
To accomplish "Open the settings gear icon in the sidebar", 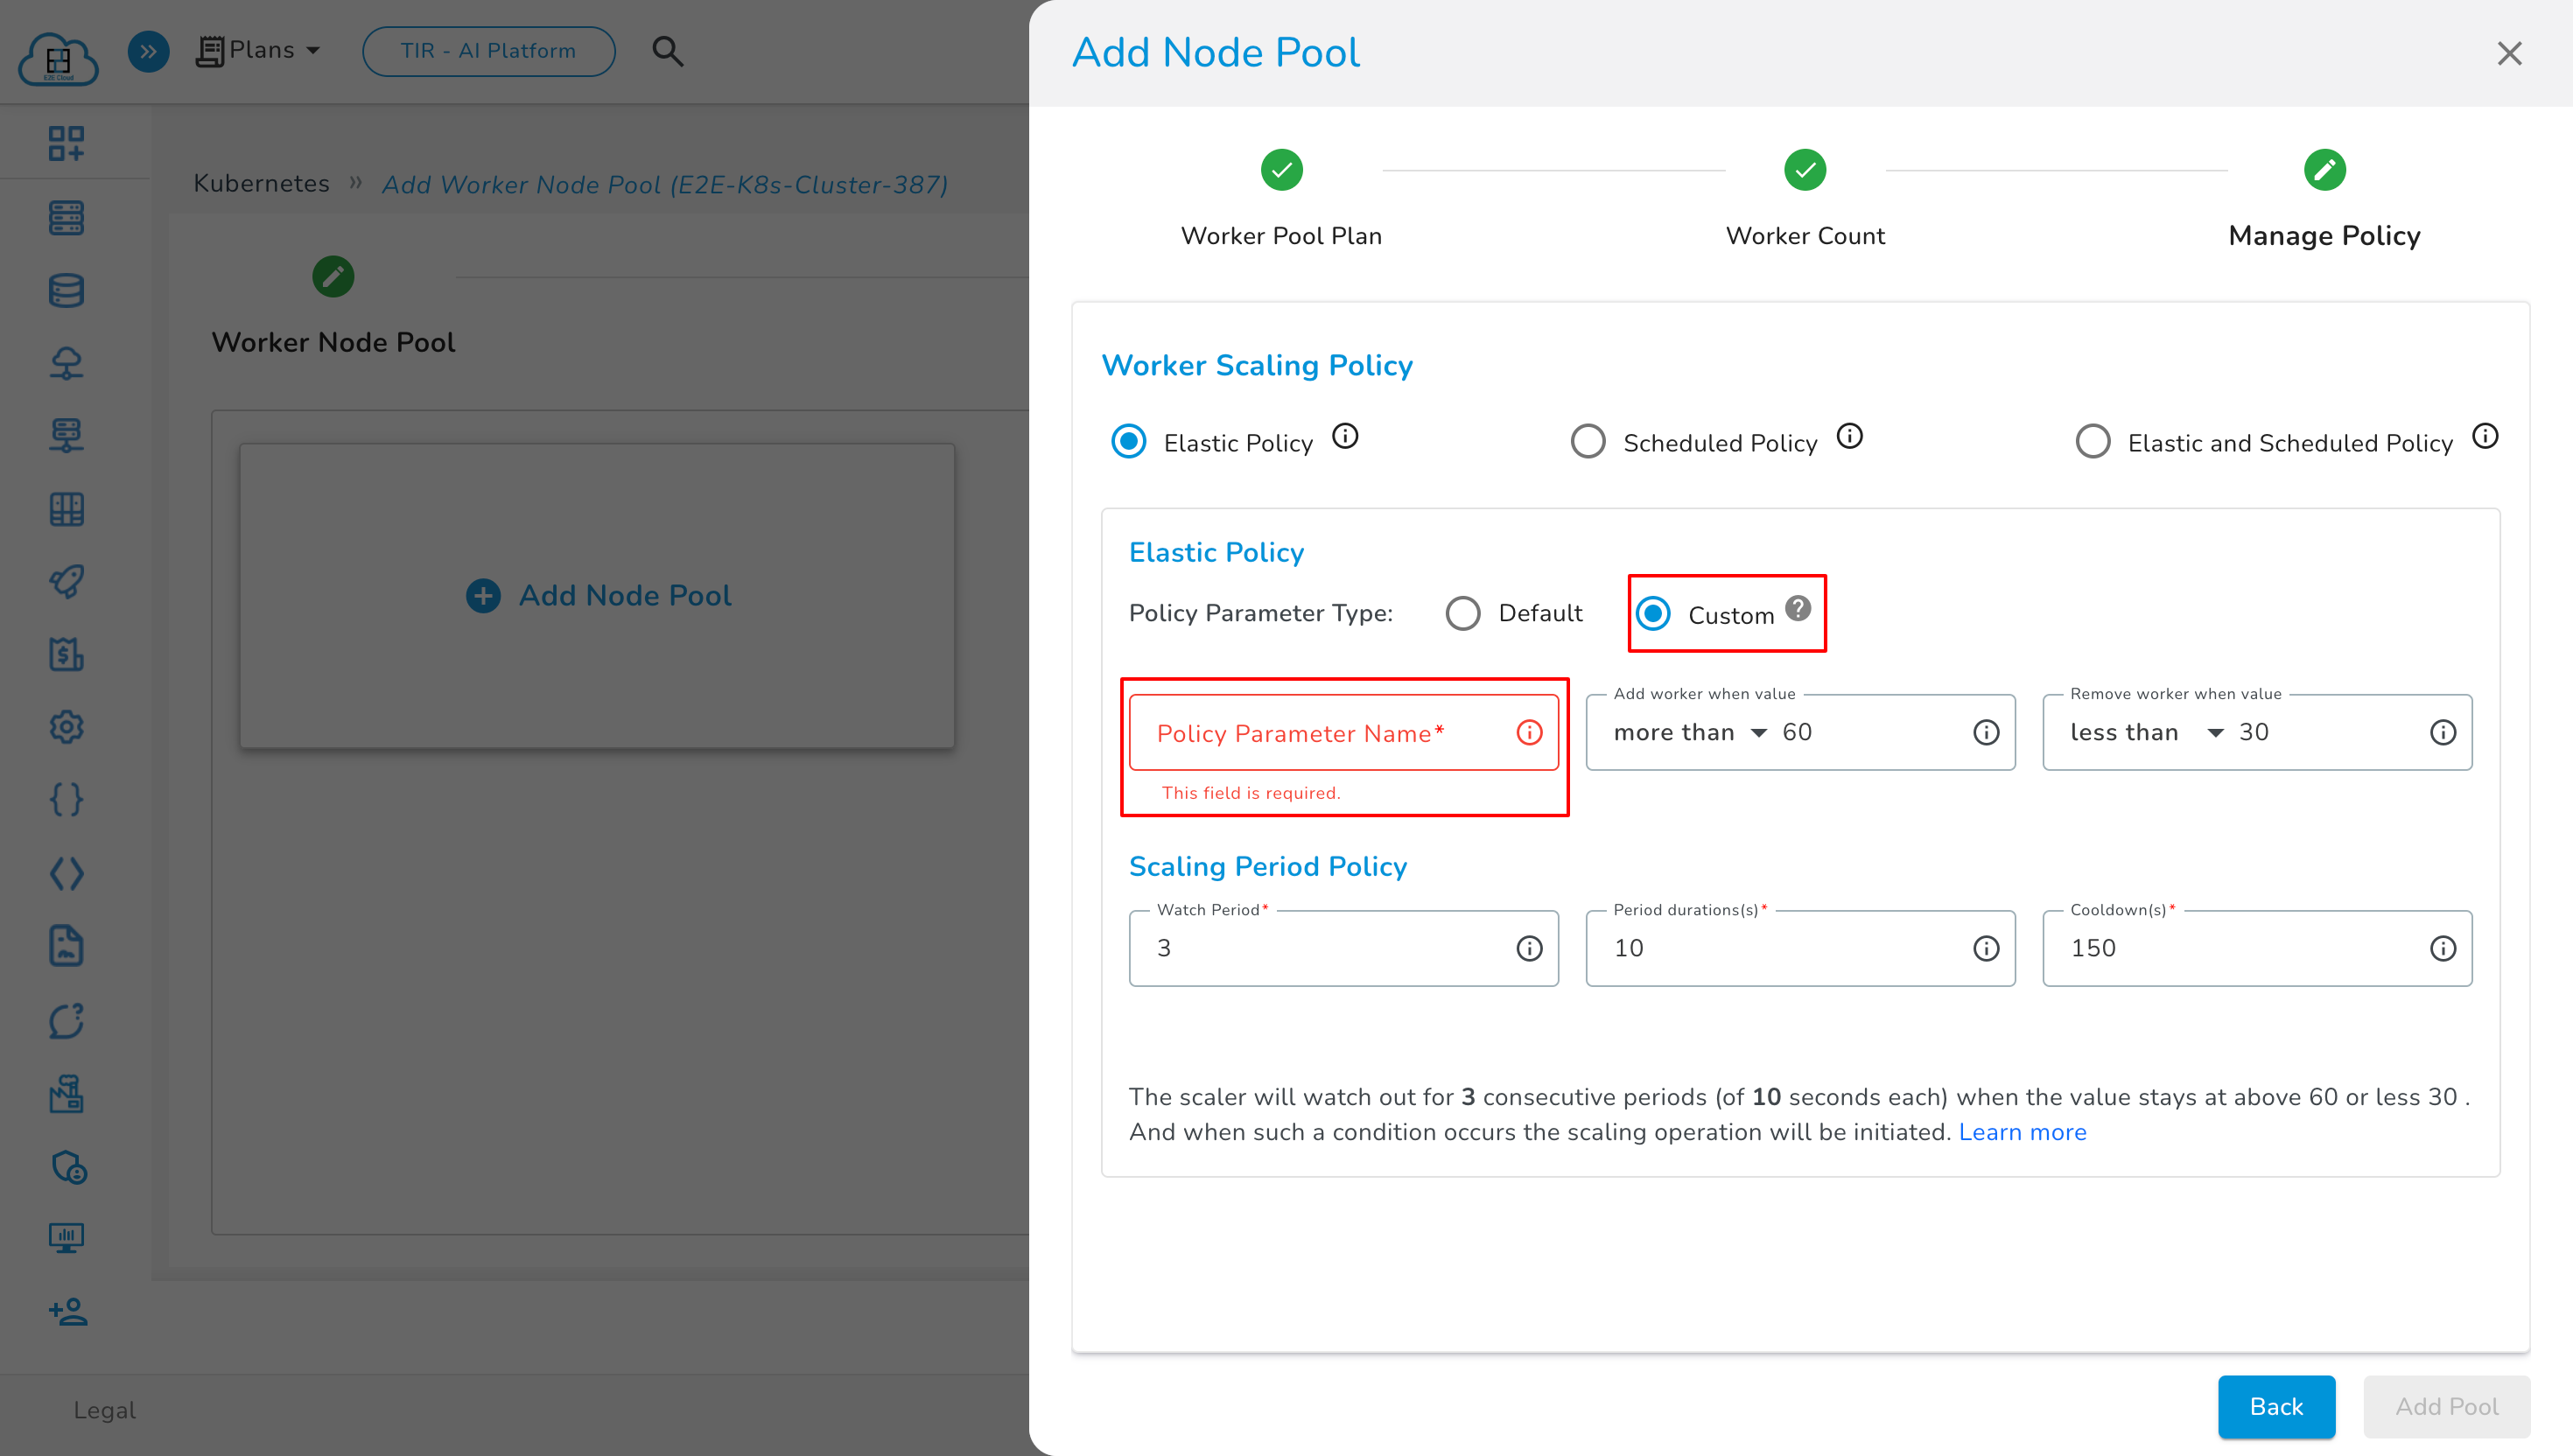I will [x=67, y=727].
